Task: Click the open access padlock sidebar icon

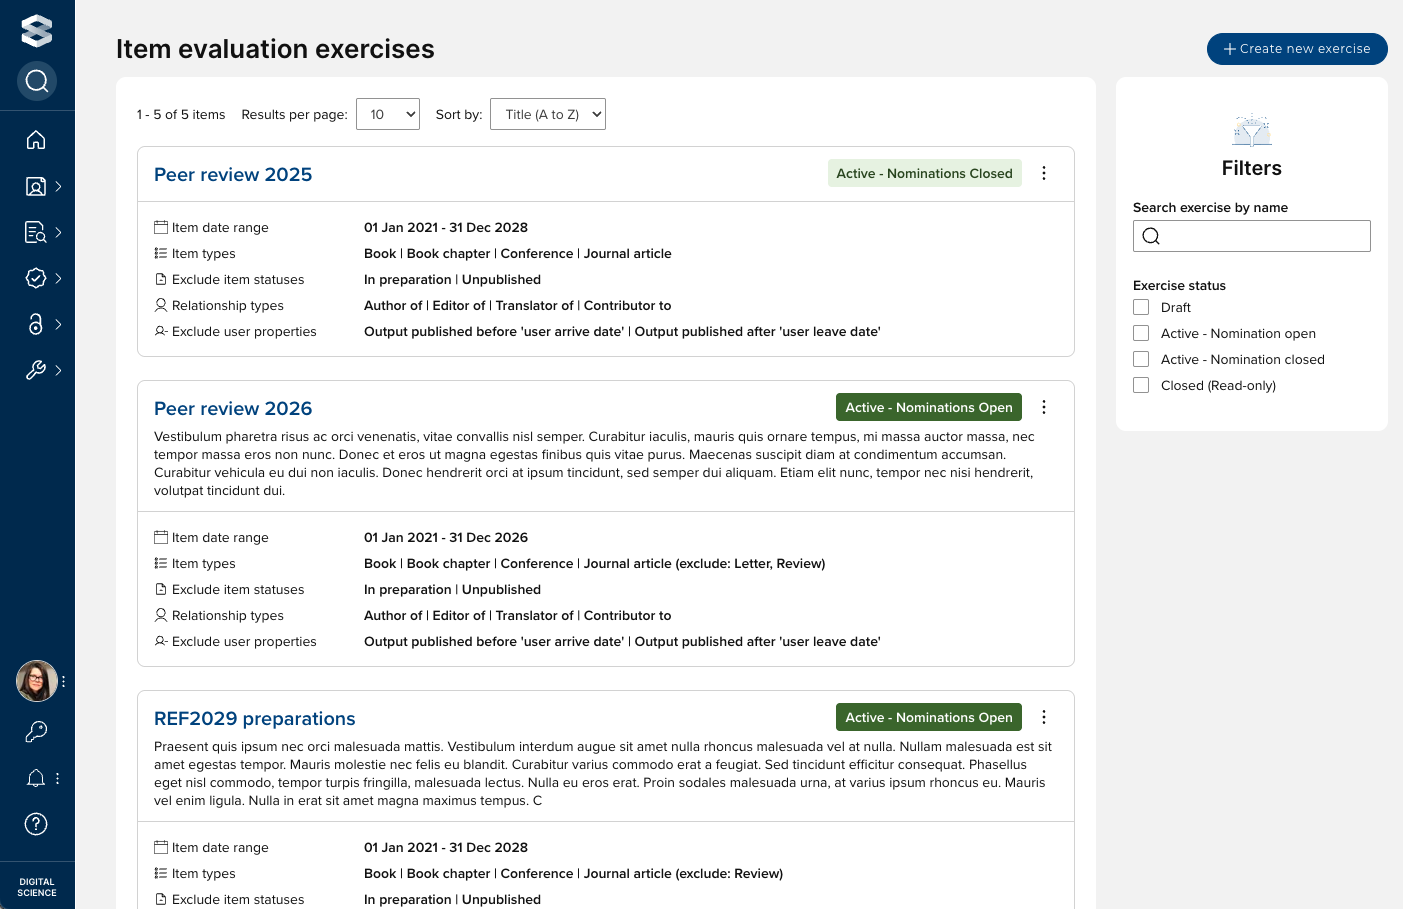Action: click(36, 324)
